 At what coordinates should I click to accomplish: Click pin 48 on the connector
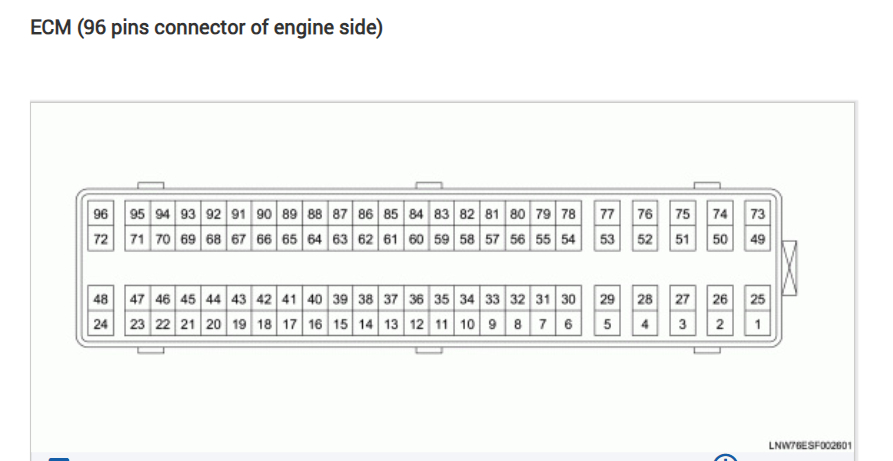(101, 299)
